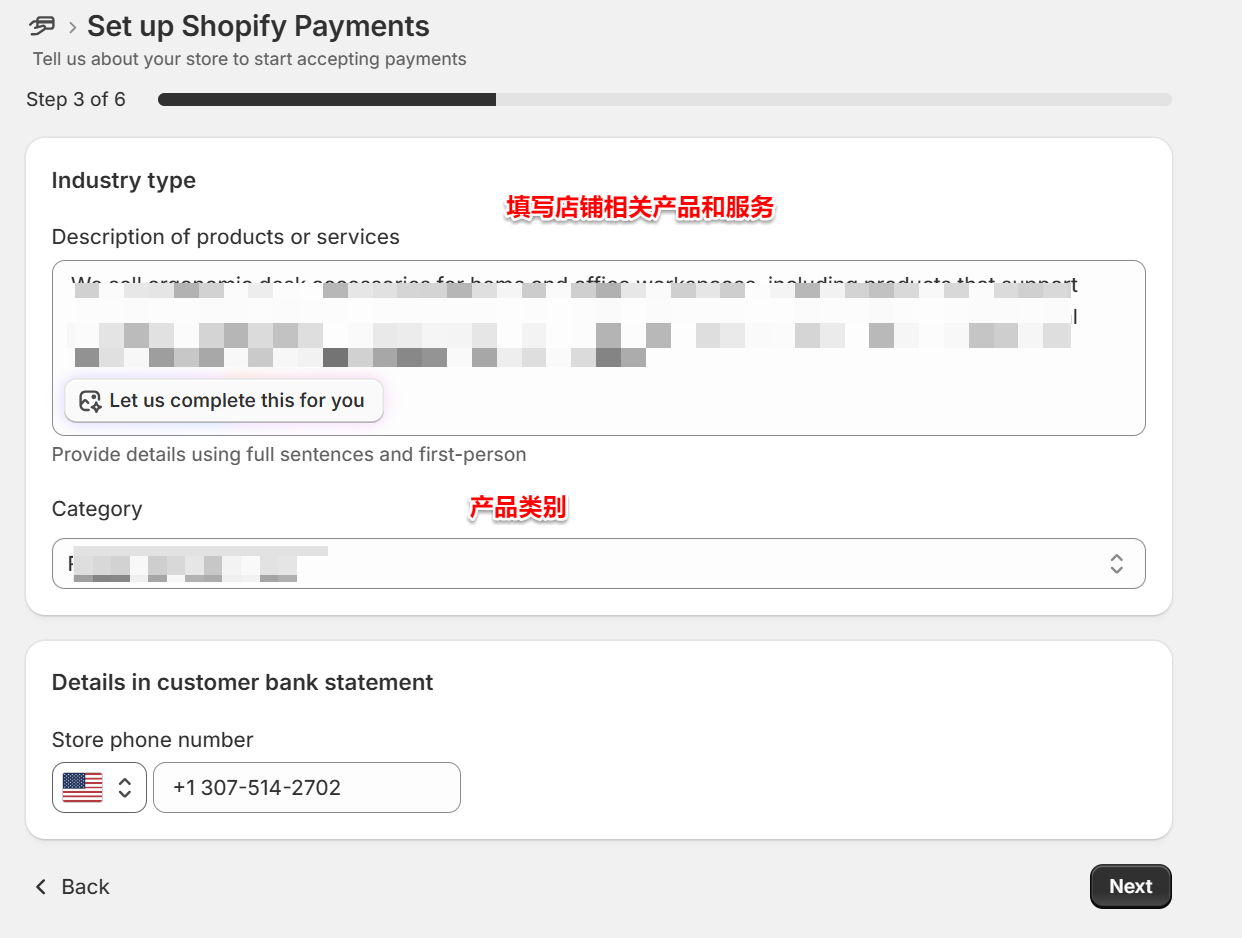
Task: Click the "Tell us about your store" subtitle
Action: coord(249,59)
